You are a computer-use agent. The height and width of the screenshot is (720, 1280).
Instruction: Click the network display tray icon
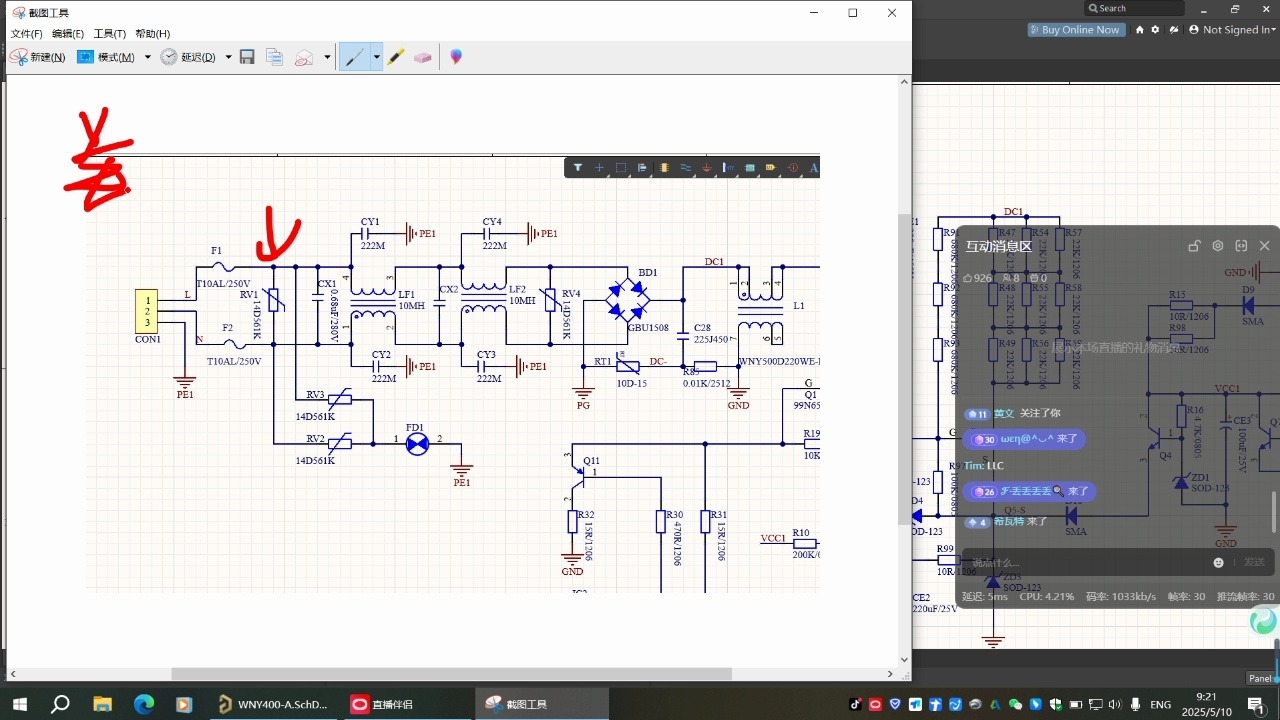tap(1096, 704)
